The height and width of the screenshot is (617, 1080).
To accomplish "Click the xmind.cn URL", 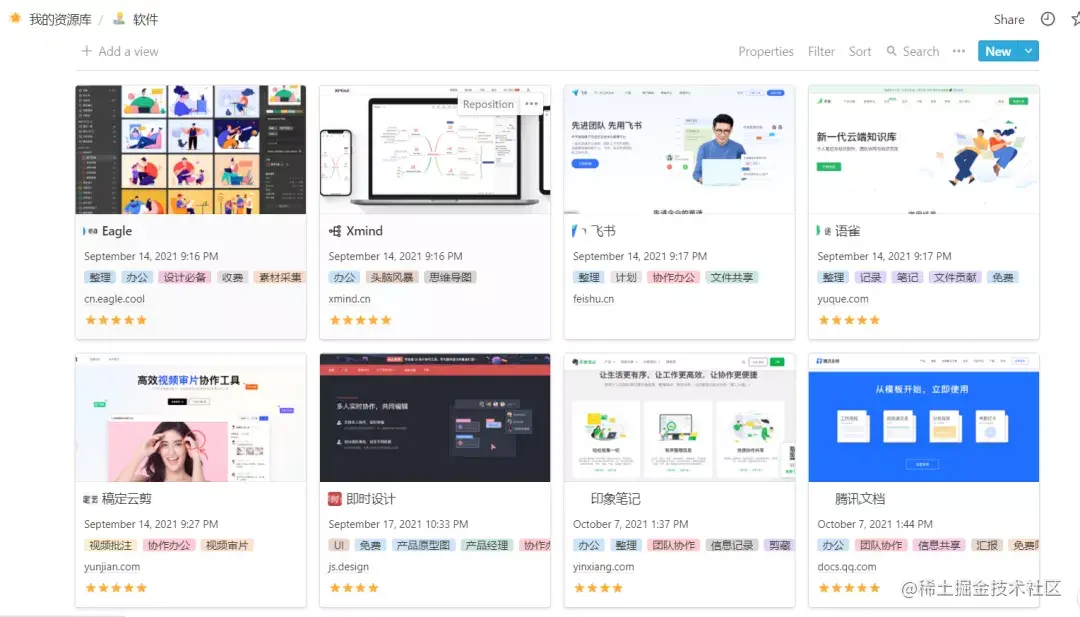I will point(349,299).
